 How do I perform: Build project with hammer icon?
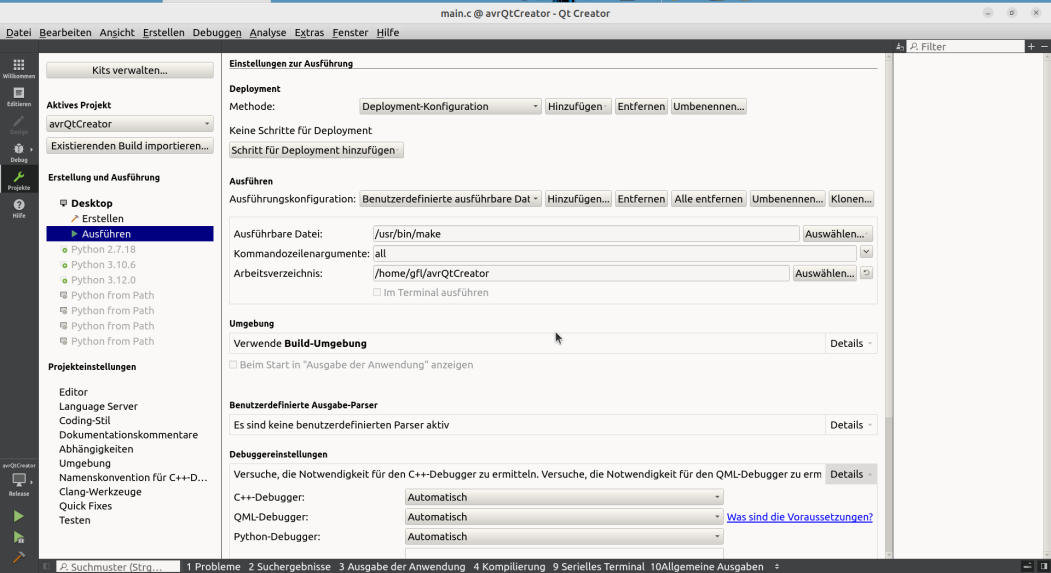tap(19, 557)
